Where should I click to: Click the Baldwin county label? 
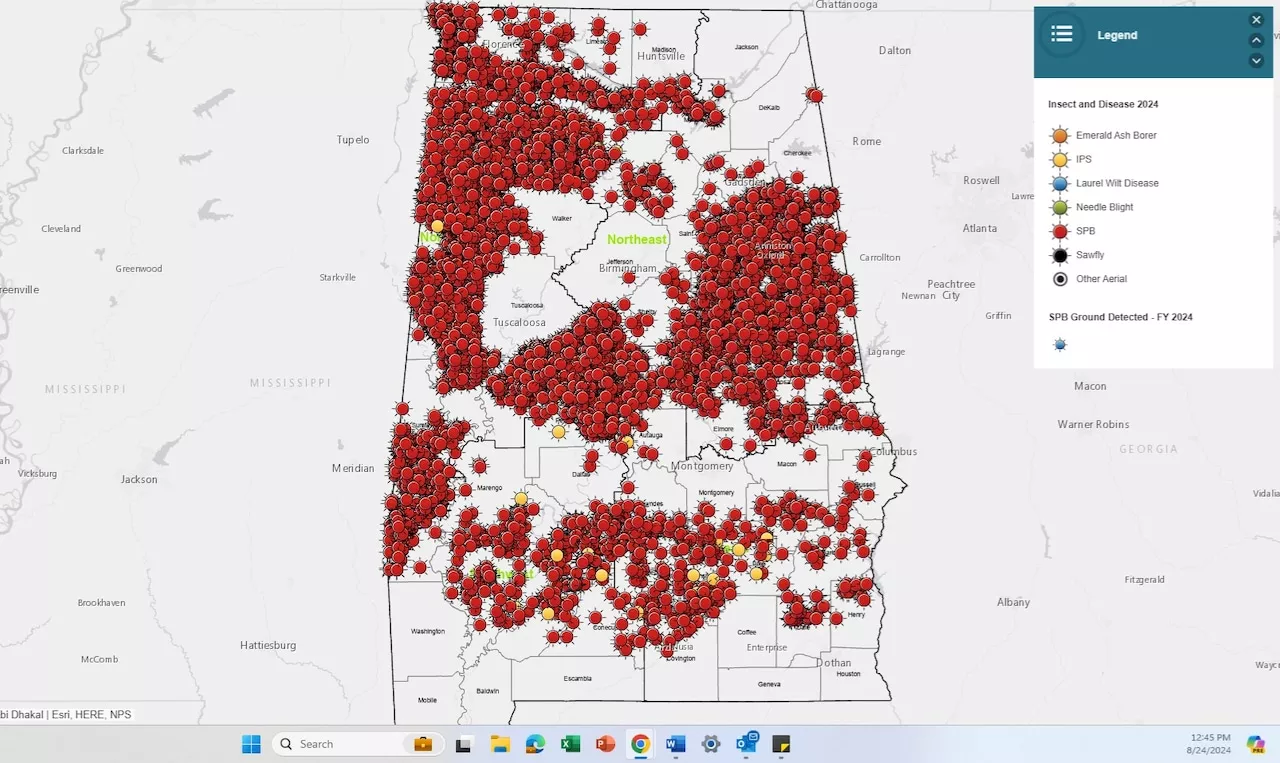488,691
